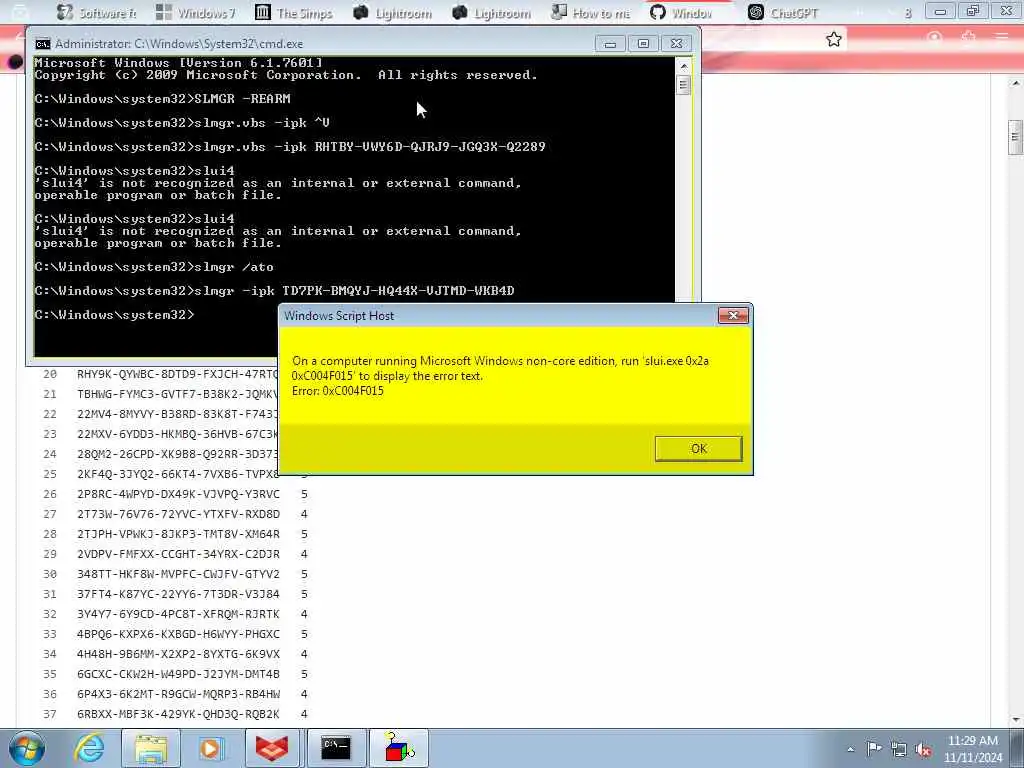Open the colored blocks taskbar application
The width and height of the screenshot is (1024, 768).
[399, 748]
